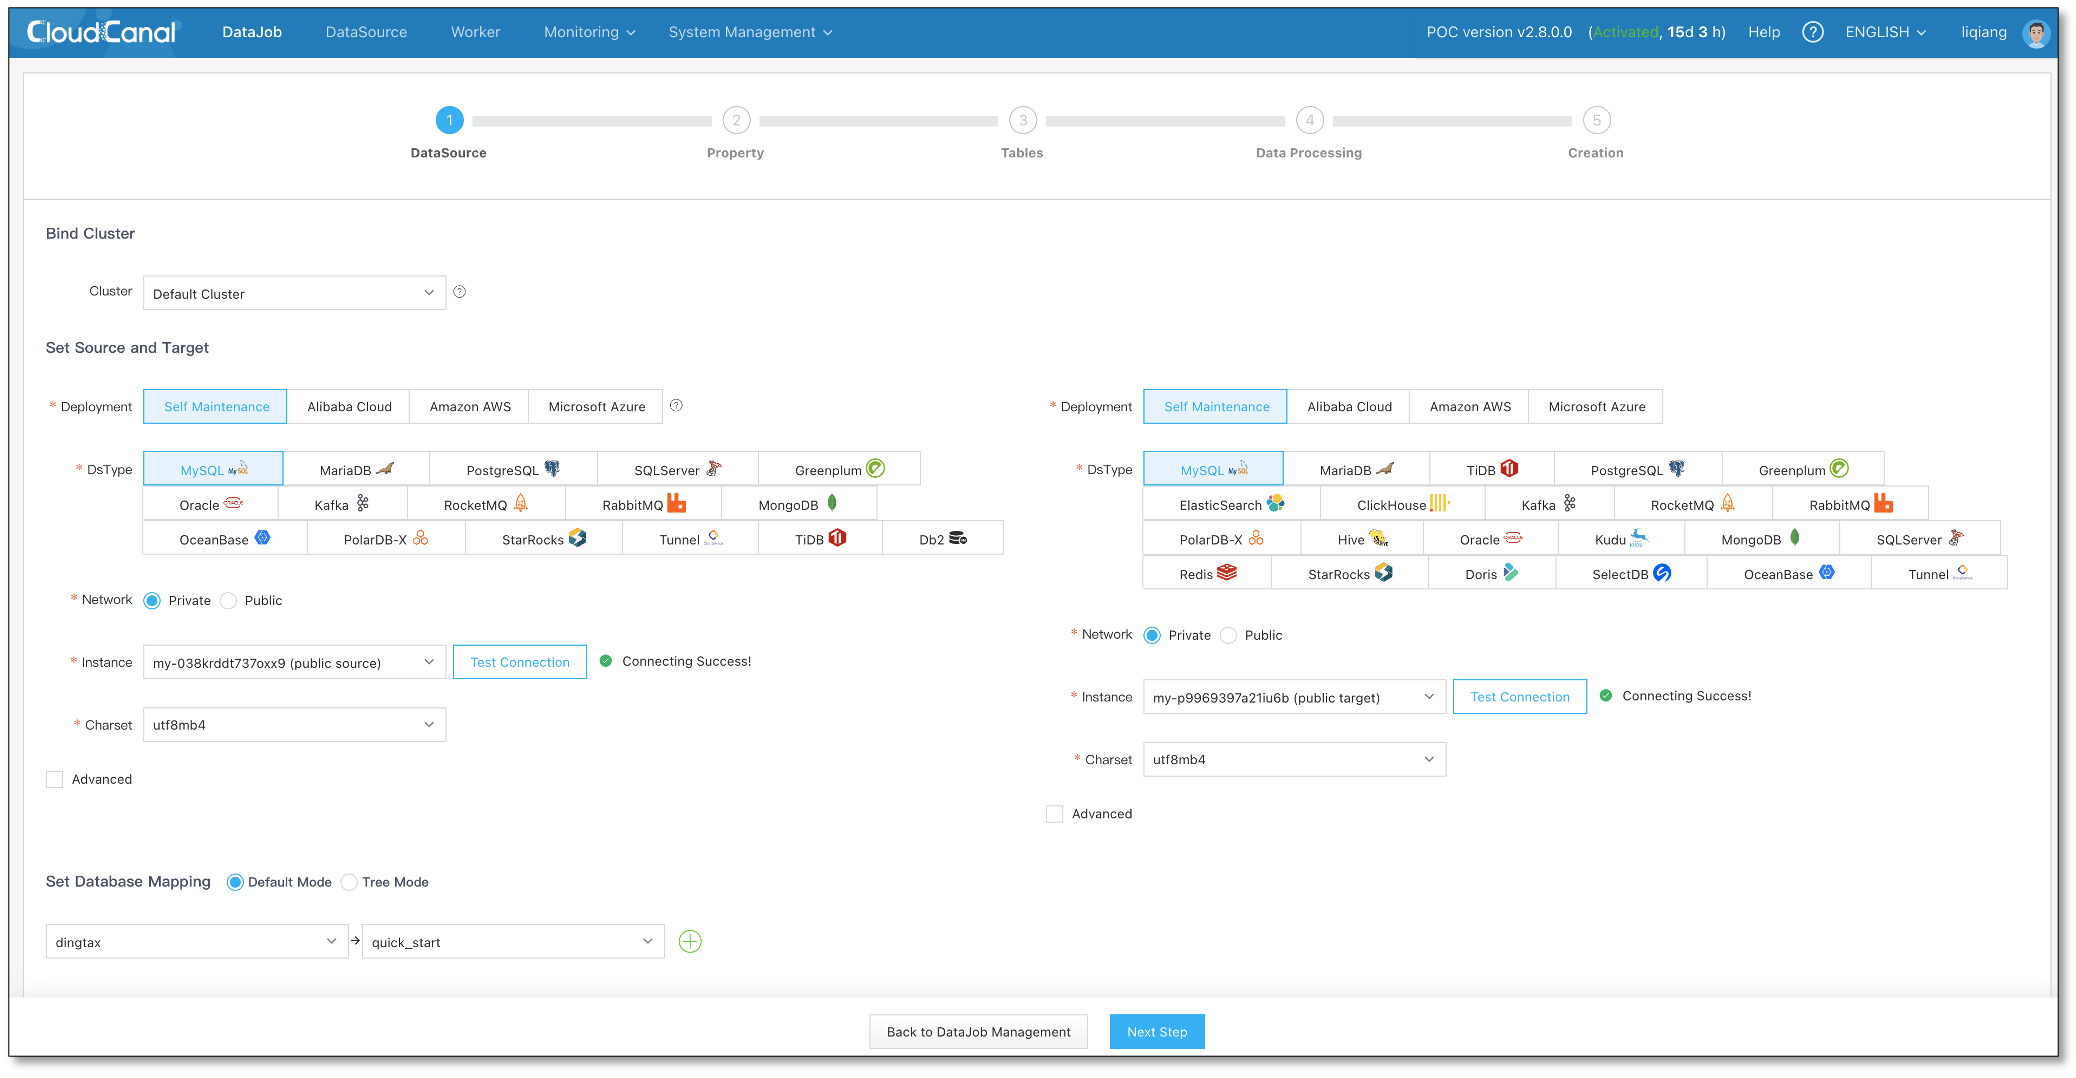
Task: Open source Instance dropdown my-038krddt737oxx9
Action: pos(295,662)
